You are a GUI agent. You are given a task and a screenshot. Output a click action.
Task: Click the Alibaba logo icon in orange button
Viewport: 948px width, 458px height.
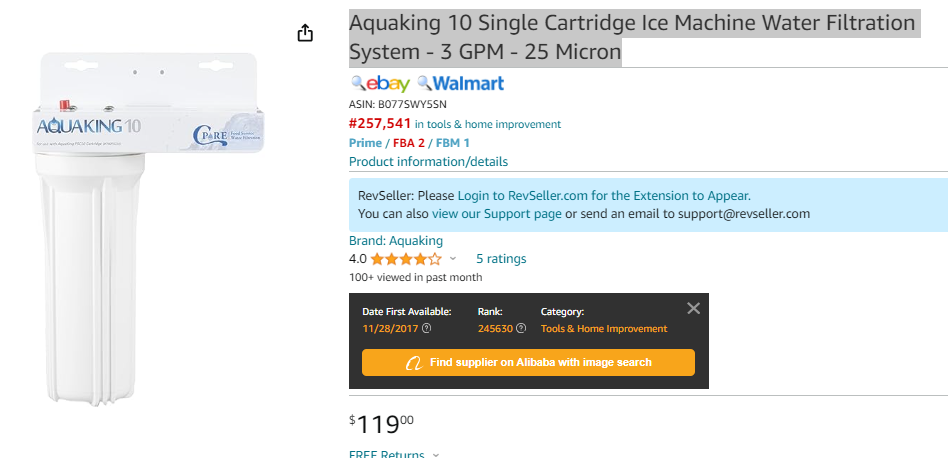tap(414, 363)
